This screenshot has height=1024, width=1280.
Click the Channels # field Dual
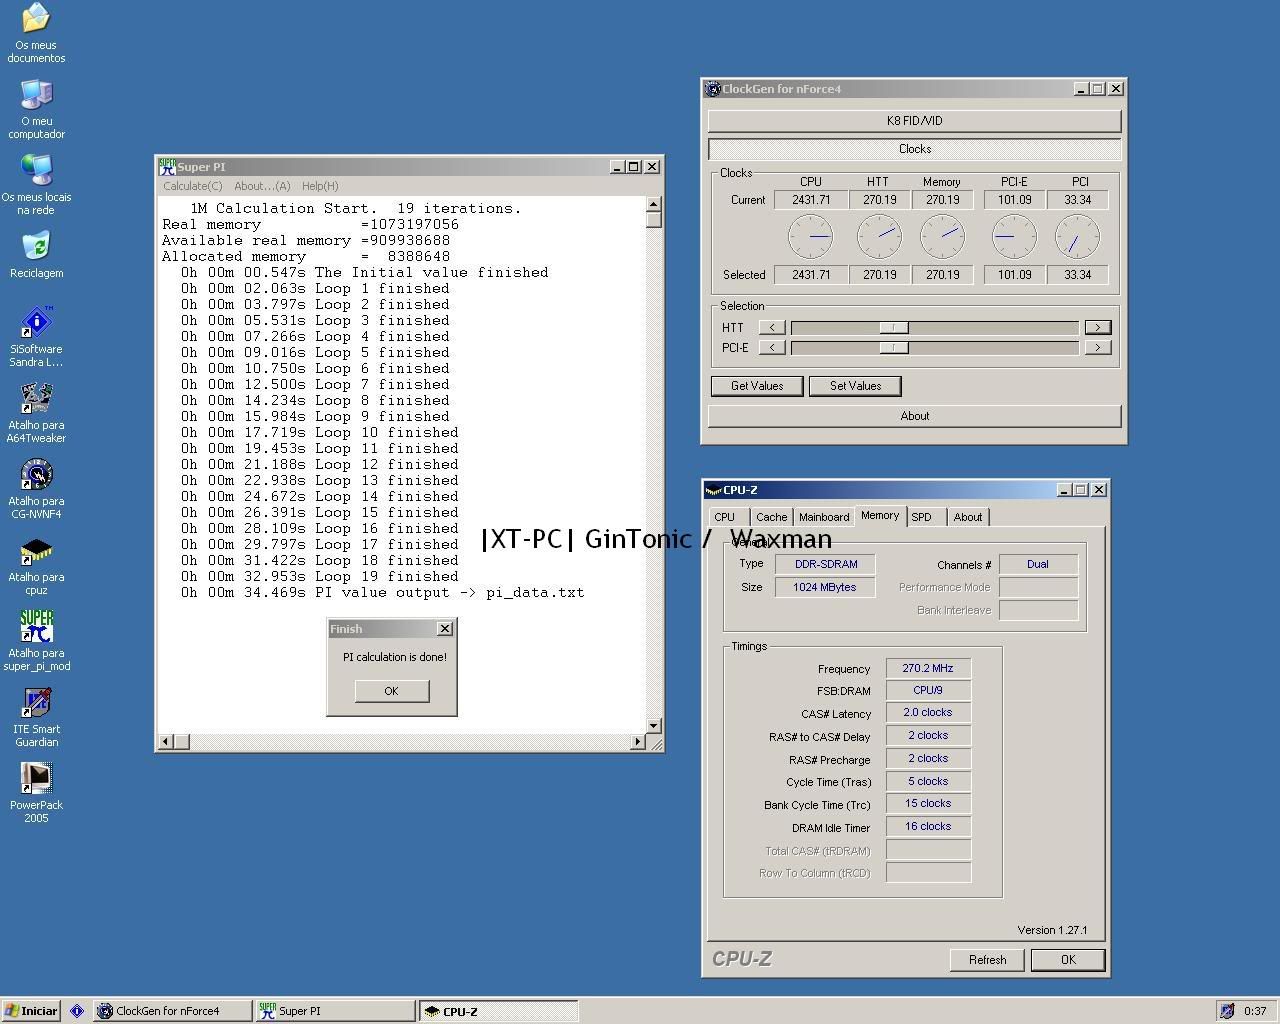point(1038,564)
